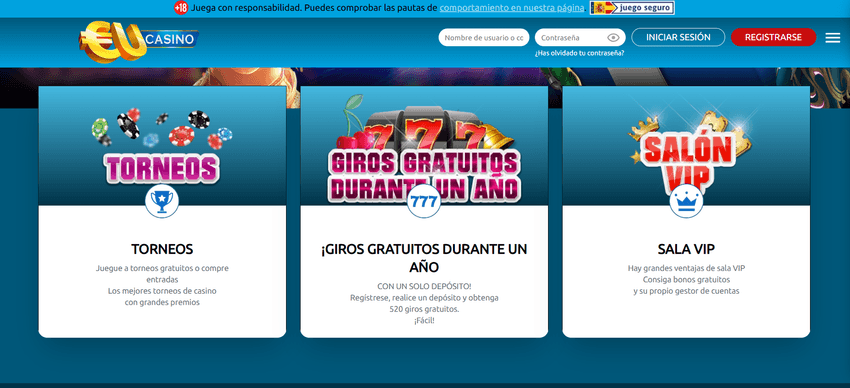The height and width of the screenshot is (388, 850).
Task: Open ¿Has olvidado tu contraseña? link
Action: pos(579,53)
